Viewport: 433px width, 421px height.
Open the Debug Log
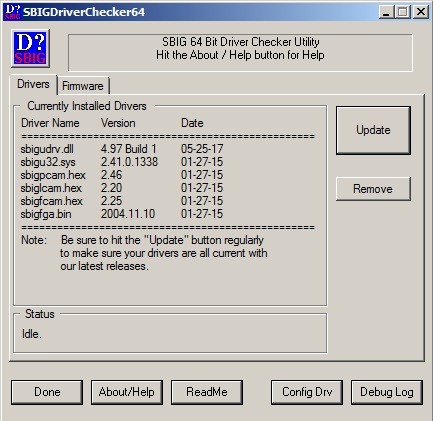tap(387, 392)
